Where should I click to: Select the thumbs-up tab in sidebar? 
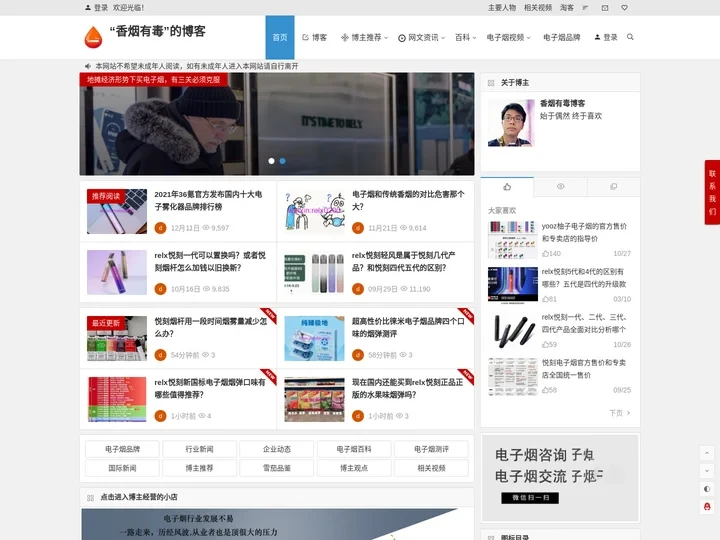point(507,186)
